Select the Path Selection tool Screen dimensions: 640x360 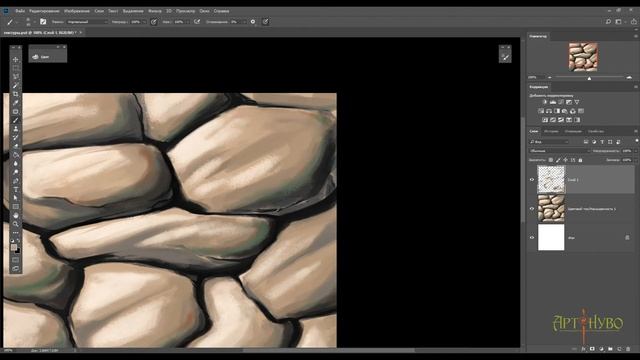click(x=16, y=198)
